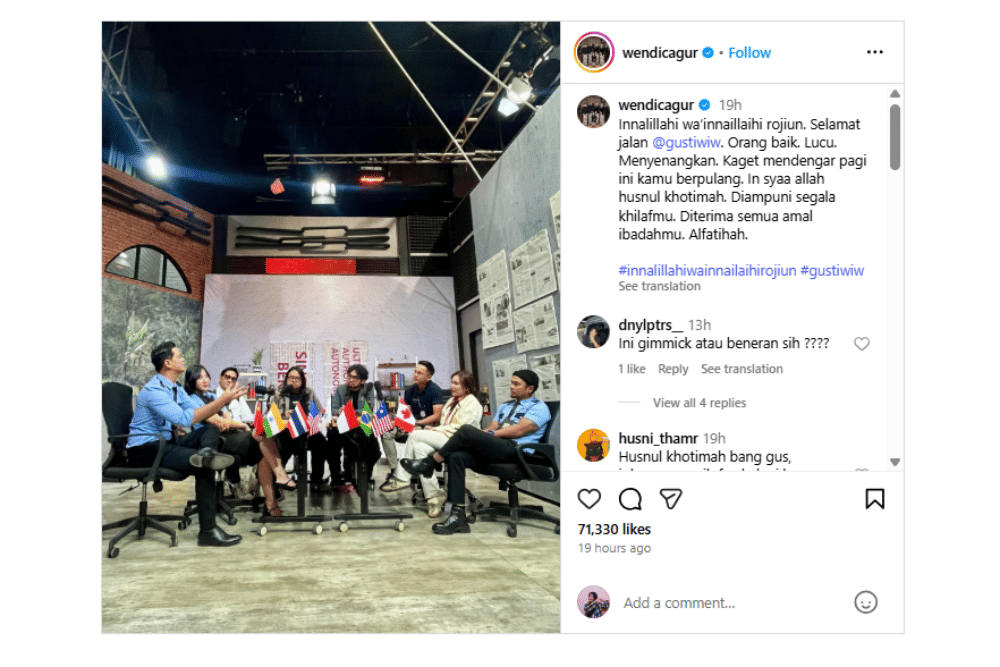Open more options three-dot menu

pyautogui.click(x=874, y=52)
